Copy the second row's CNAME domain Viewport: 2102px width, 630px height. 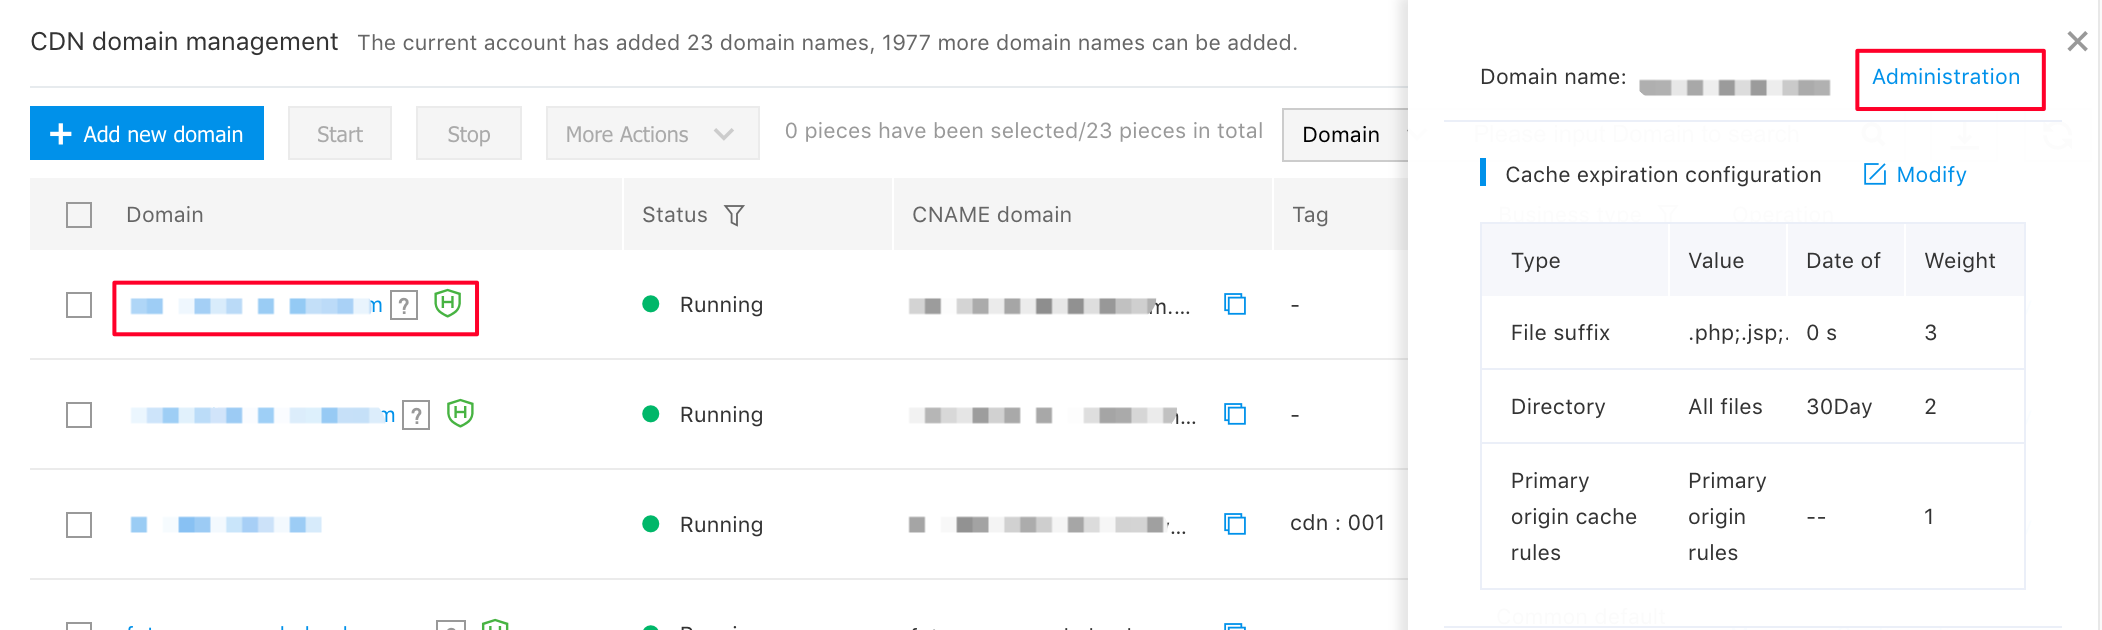click(1235, 414)
